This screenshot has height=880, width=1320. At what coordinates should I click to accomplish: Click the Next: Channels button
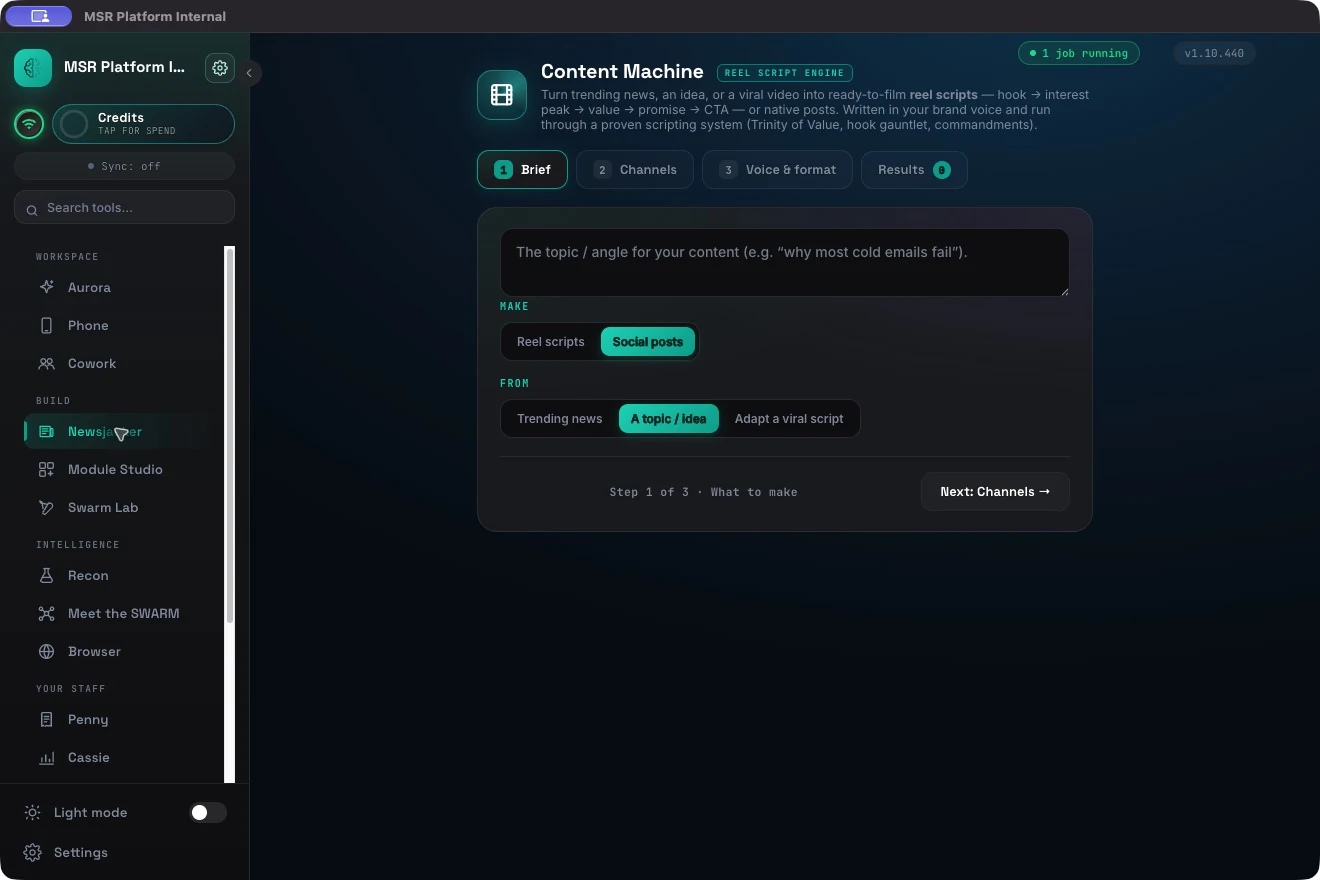pos(995,491)
